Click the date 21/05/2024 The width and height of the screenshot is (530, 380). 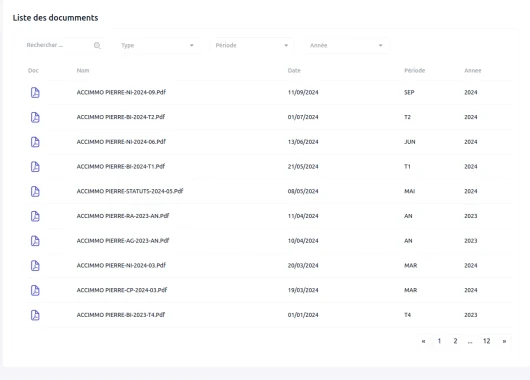point(303,166)
